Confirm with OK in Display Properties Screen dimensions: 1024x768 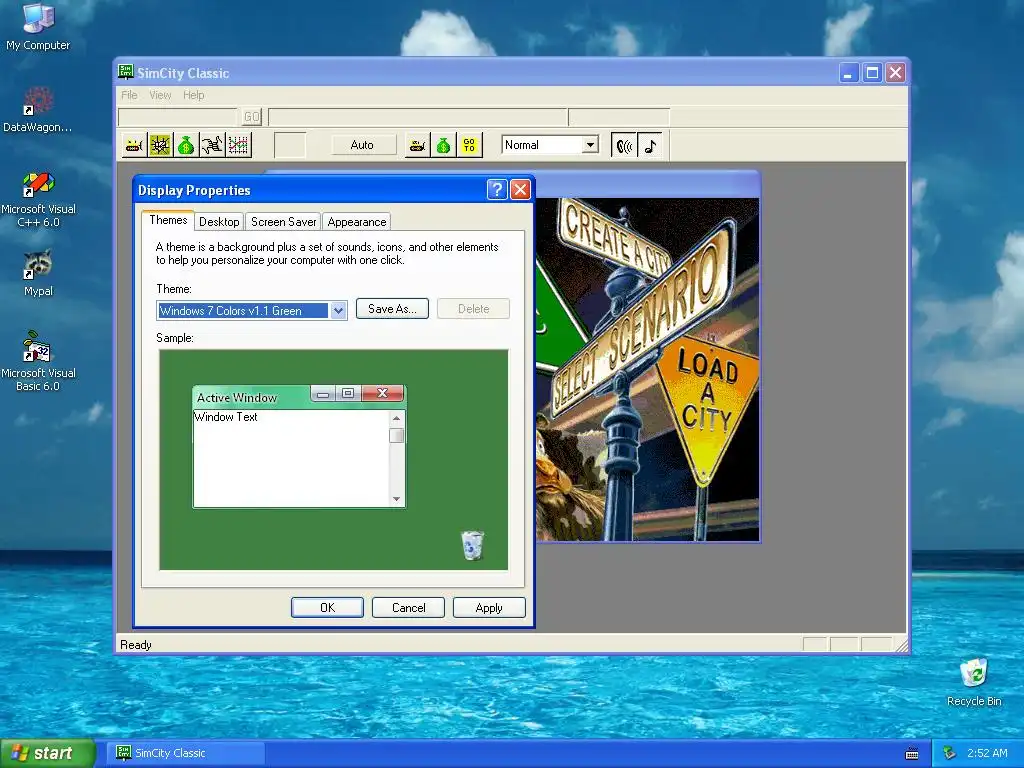pyautogui.click(x=327, y=607)
